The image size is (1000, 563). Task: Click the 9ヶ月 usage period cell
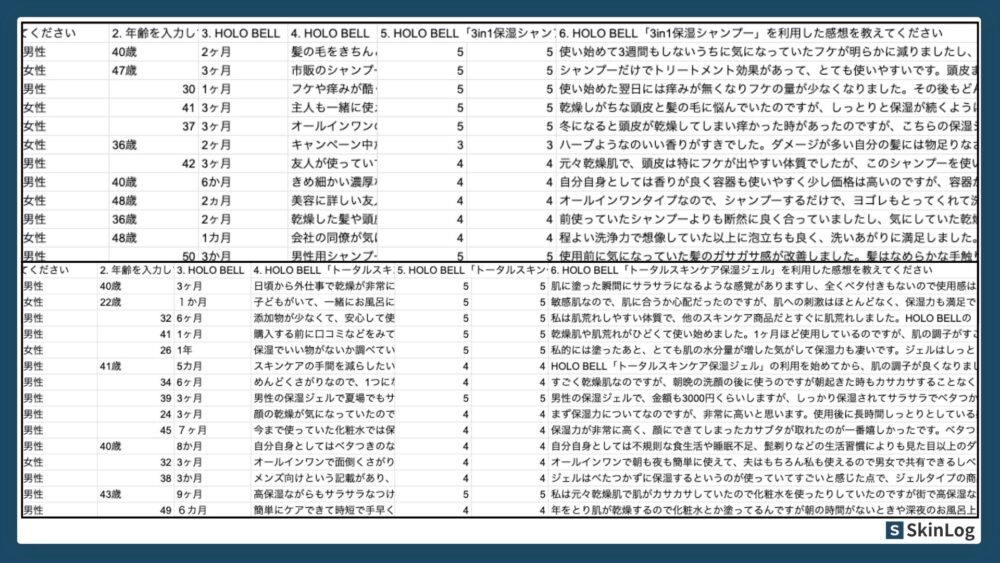click(x=190, y=494)
